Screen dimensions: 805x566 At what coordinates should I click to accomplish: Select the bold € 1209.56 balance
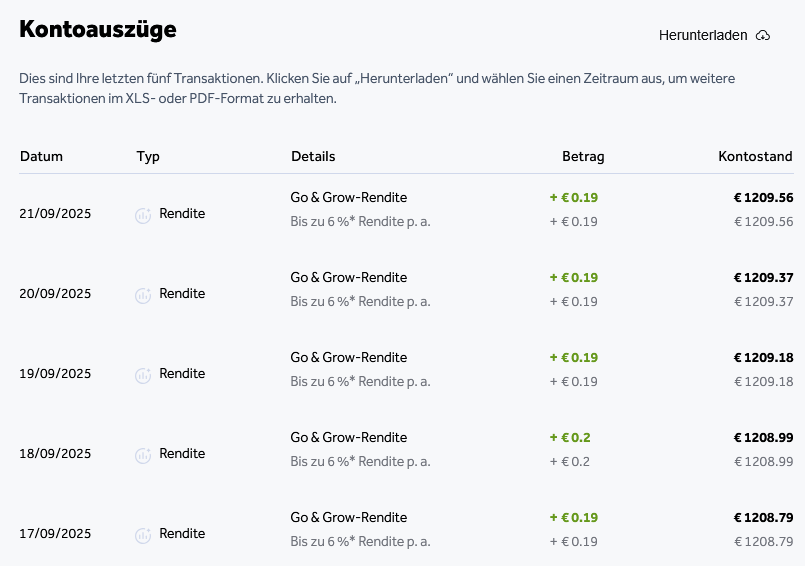click(x=763, y=197)
